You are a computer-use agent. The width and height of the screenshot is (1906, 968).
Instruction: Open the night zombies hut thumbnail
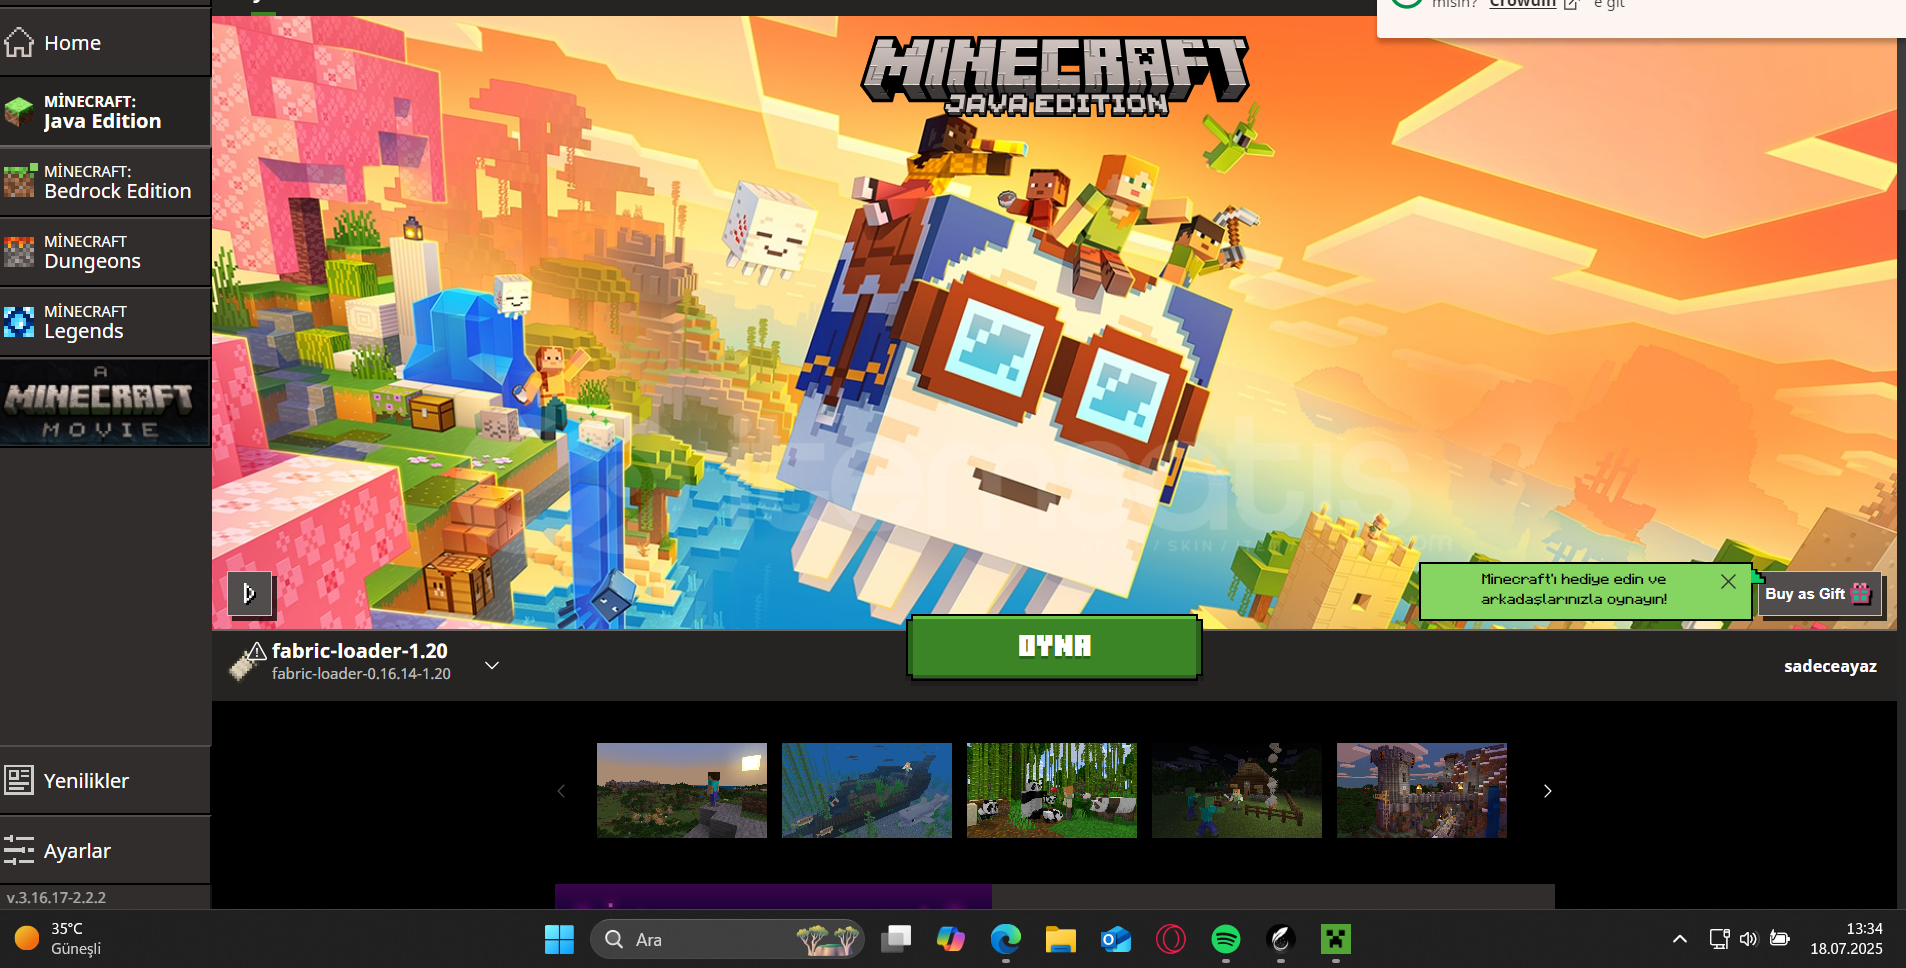pyautogui.click(x=1237, y=790)
